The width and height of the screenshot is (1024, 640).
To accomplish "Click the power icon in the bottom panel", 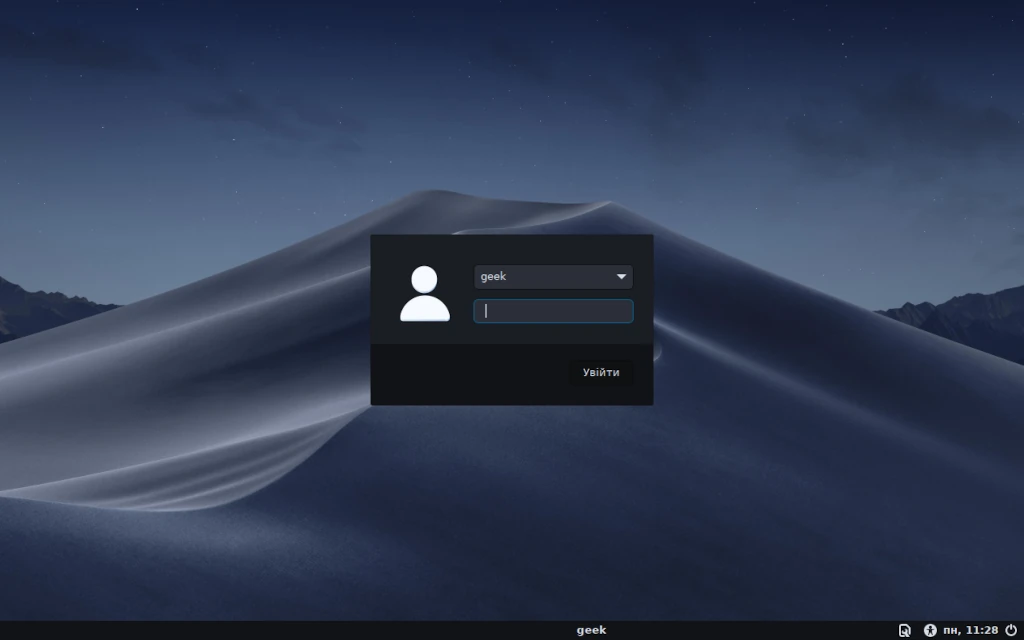I will 1011,630.
